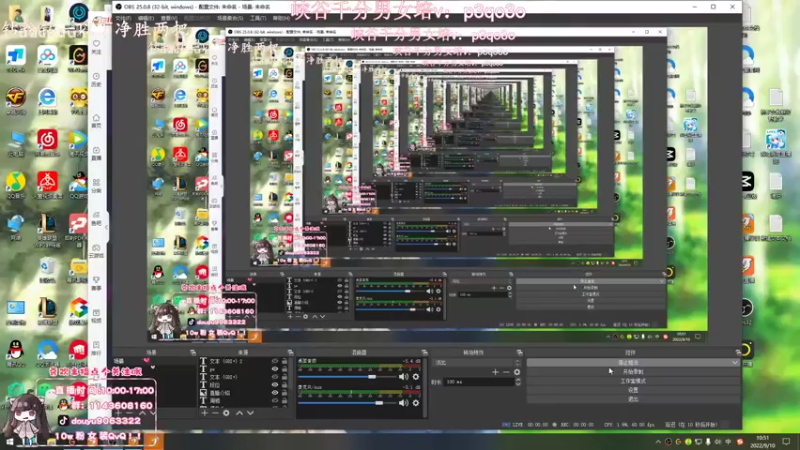Mute the mic/aux audio channel
This screenshot has height=450, width=800.
[404, 403]
